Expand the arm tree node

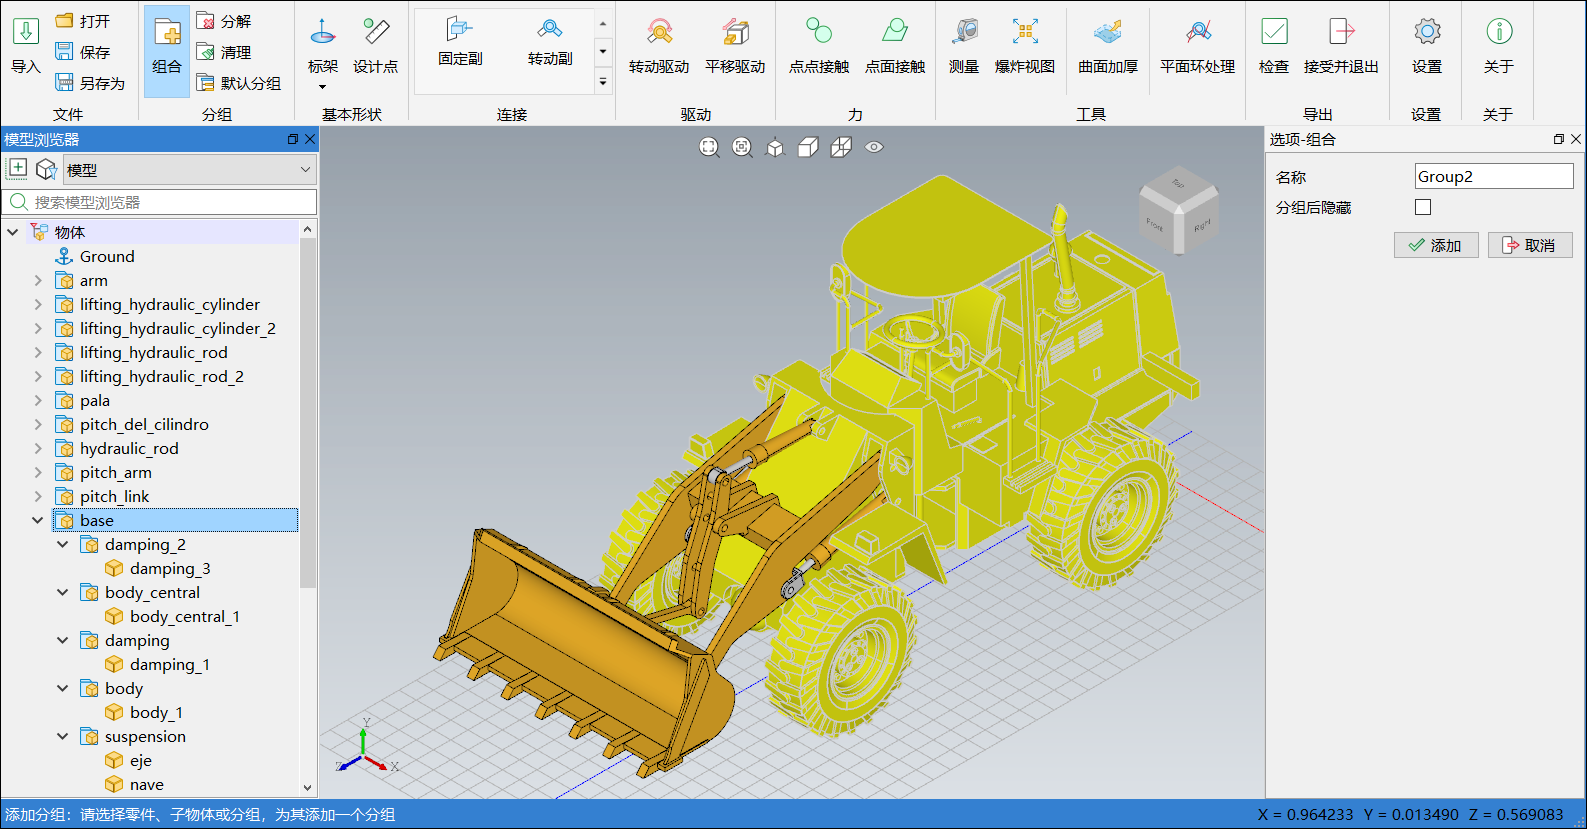(38, 281)
